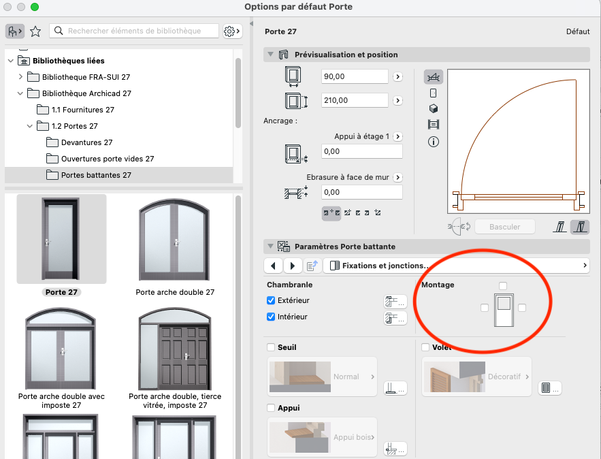The image size is (601, 459).
Task: Select the left opening orientation icon
Action: [560, 227]
